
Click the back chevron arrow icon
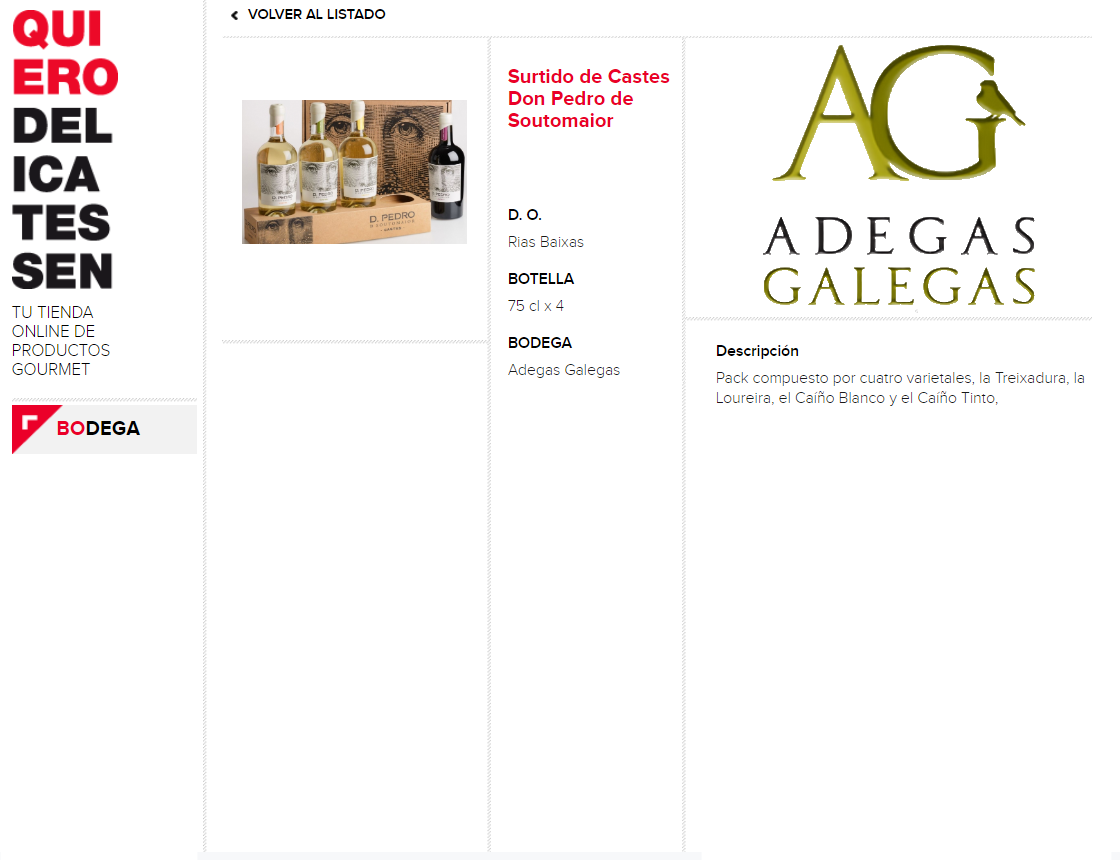click(234, 15)
